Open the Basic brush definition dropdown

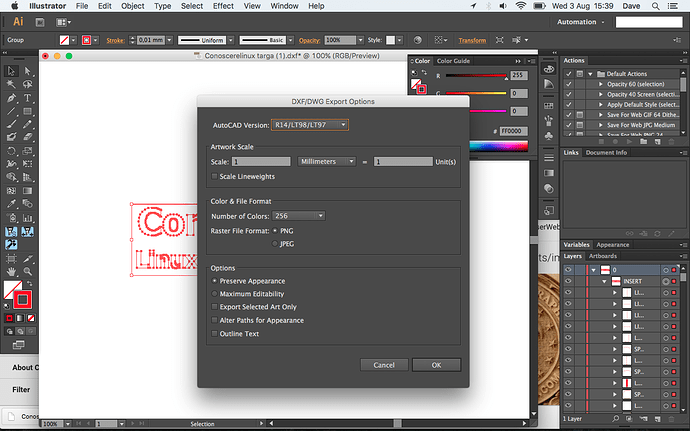290,40
